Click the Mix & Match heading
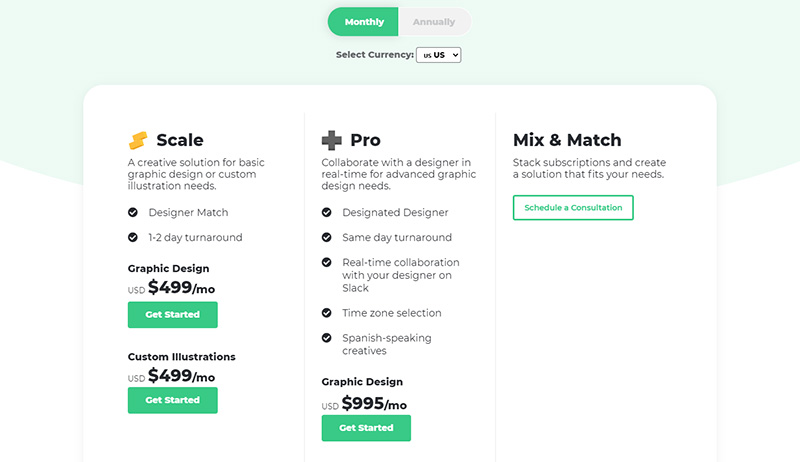The width and height of the screenshot is (800, 462). (567, 140)
